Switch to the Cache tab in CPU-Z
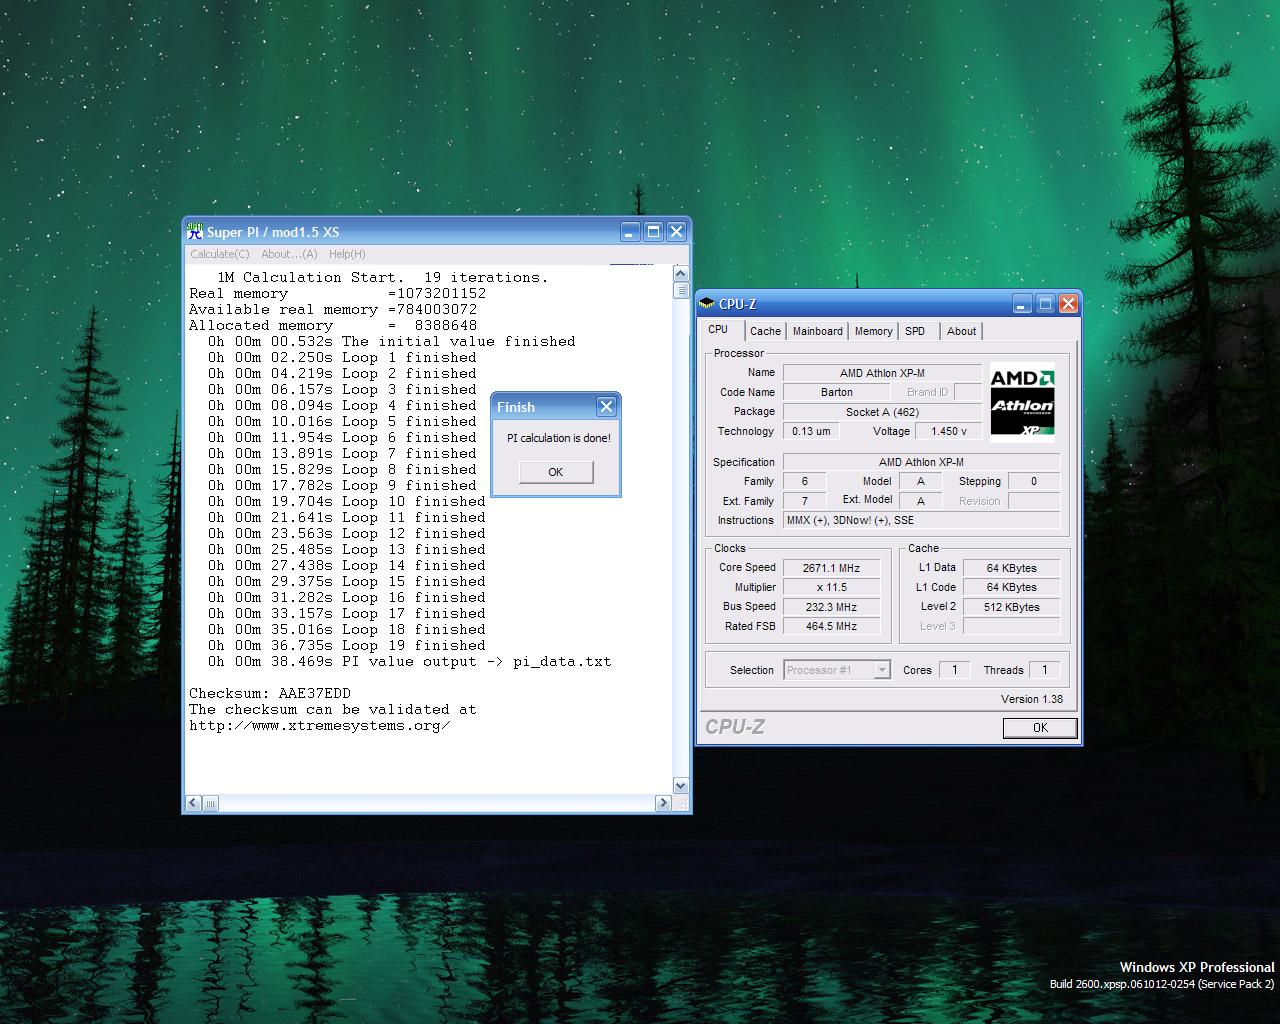The image size is (1280, 1024). [765, 331]
